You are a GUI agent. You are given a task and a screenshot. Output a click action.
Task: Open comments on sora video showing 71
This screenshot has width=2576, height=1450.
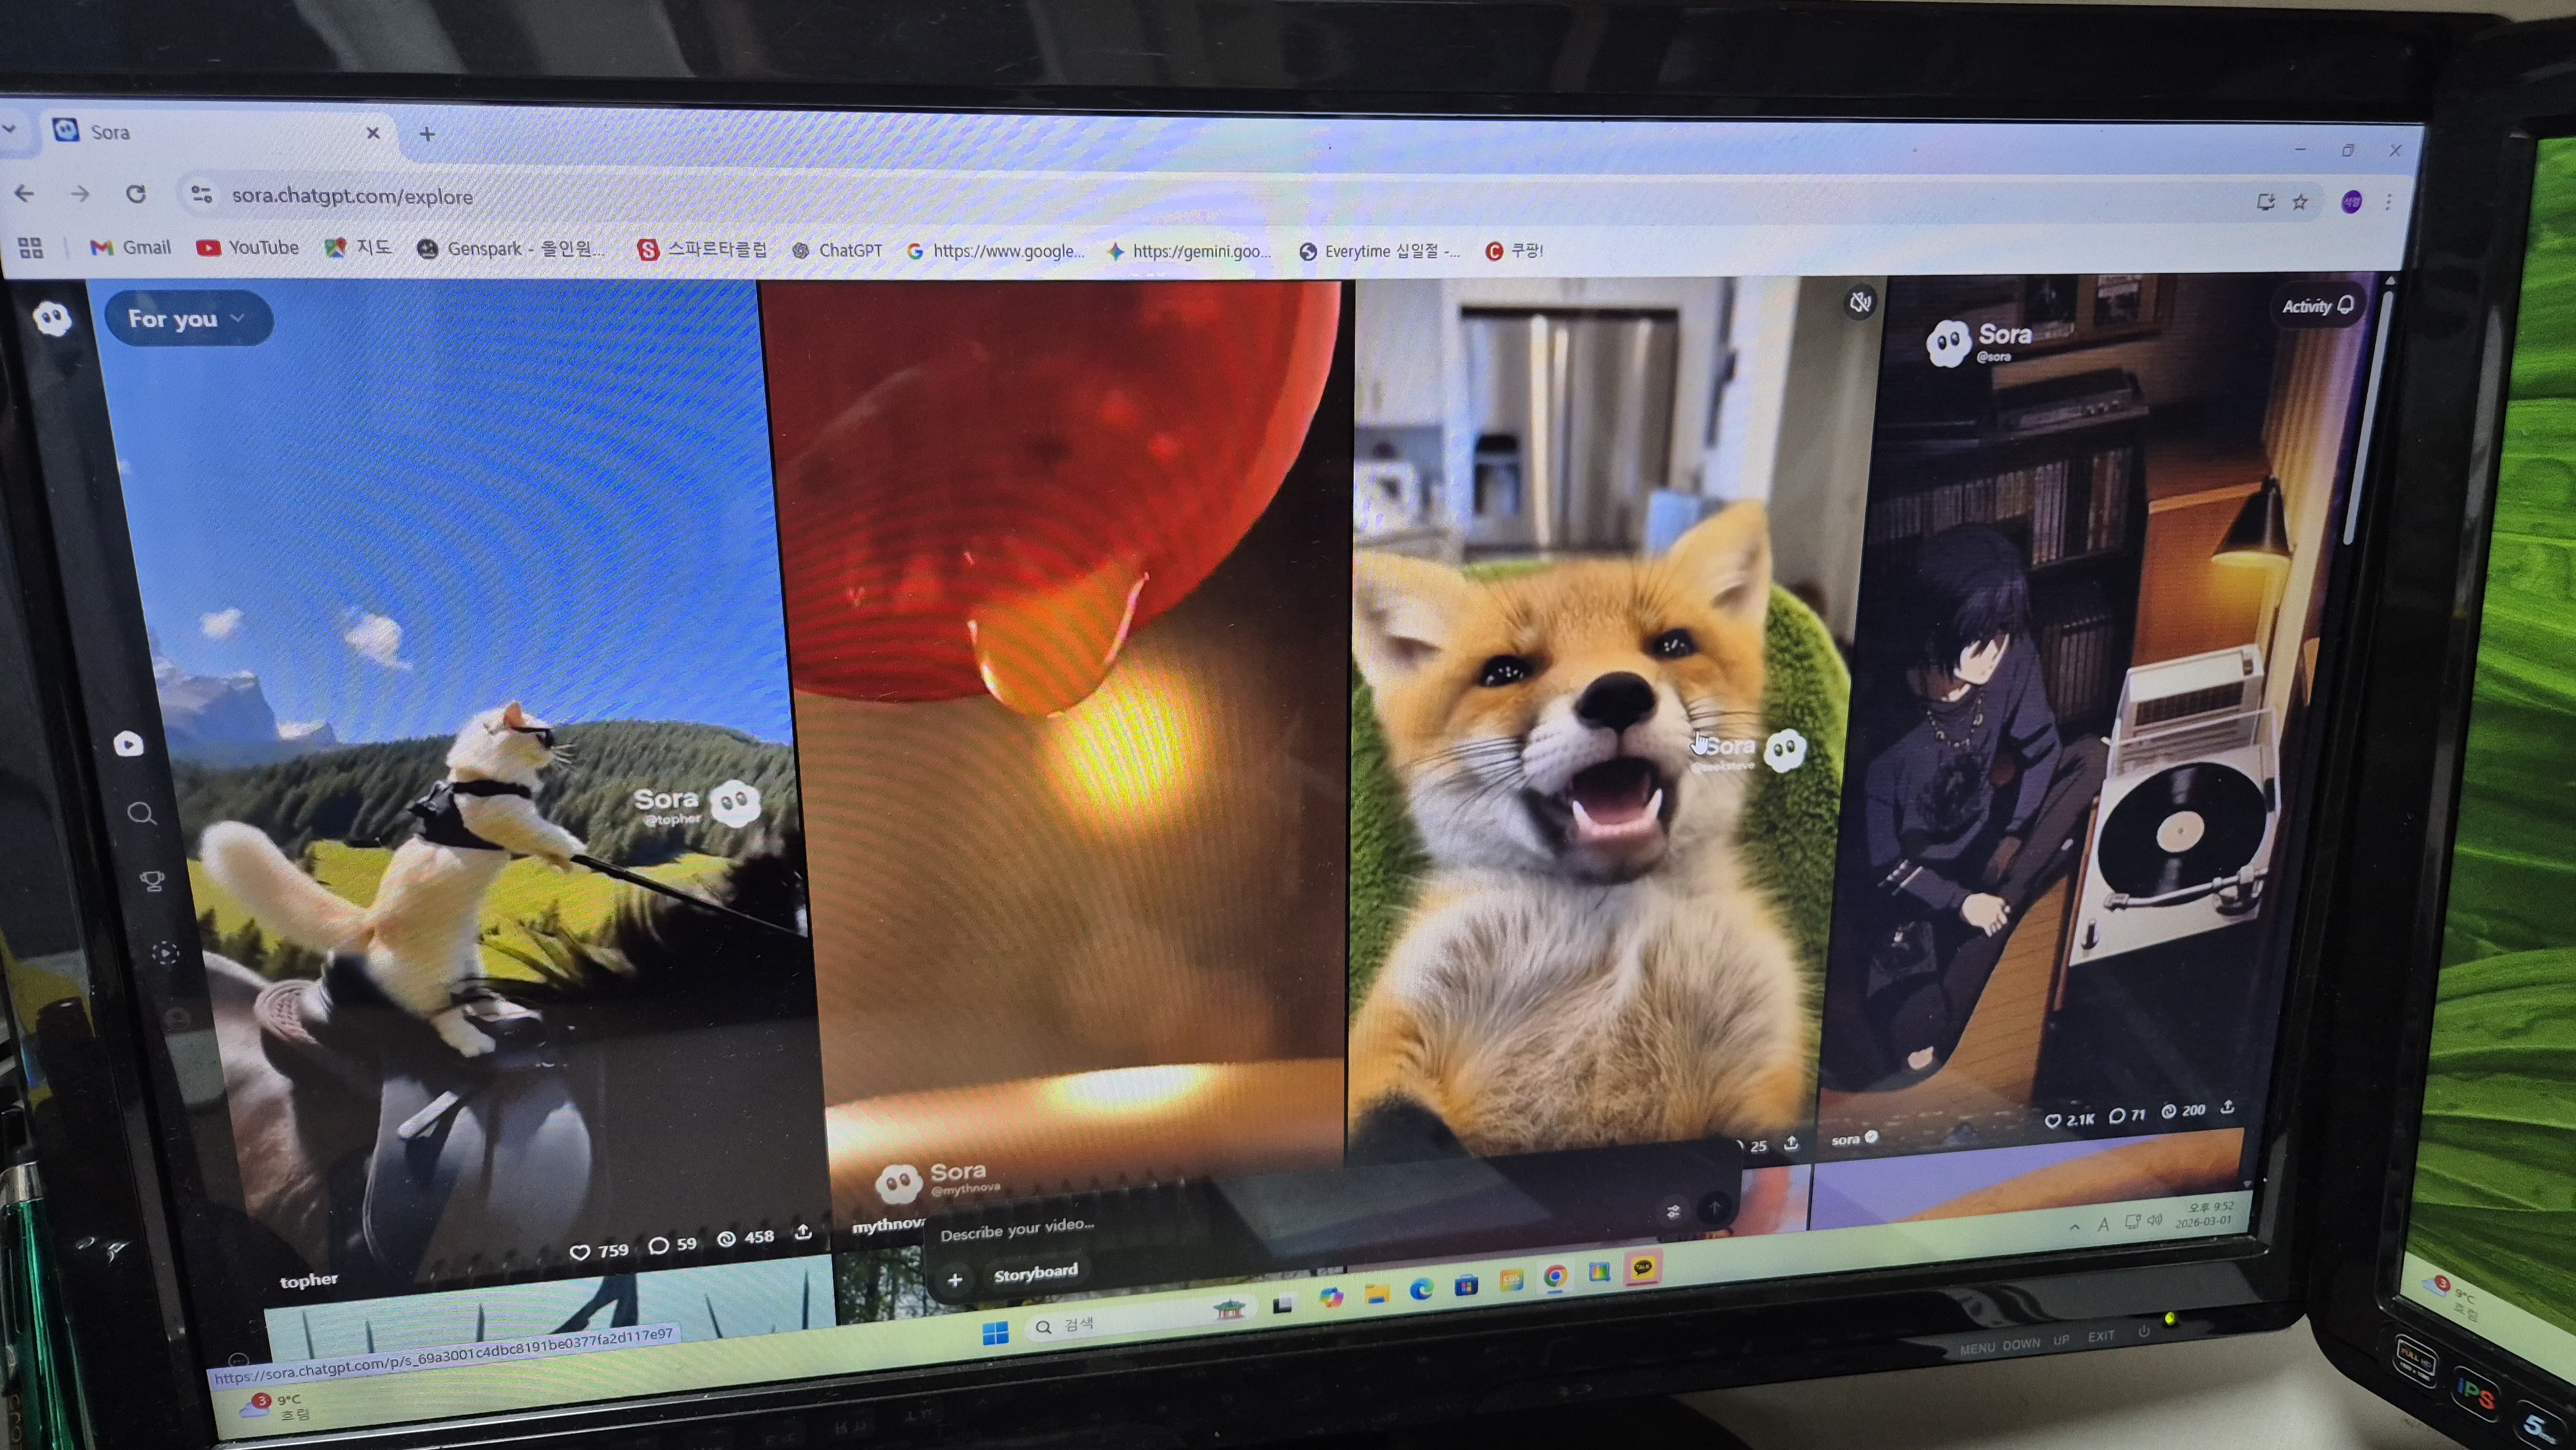(x=2127, y=1116)
